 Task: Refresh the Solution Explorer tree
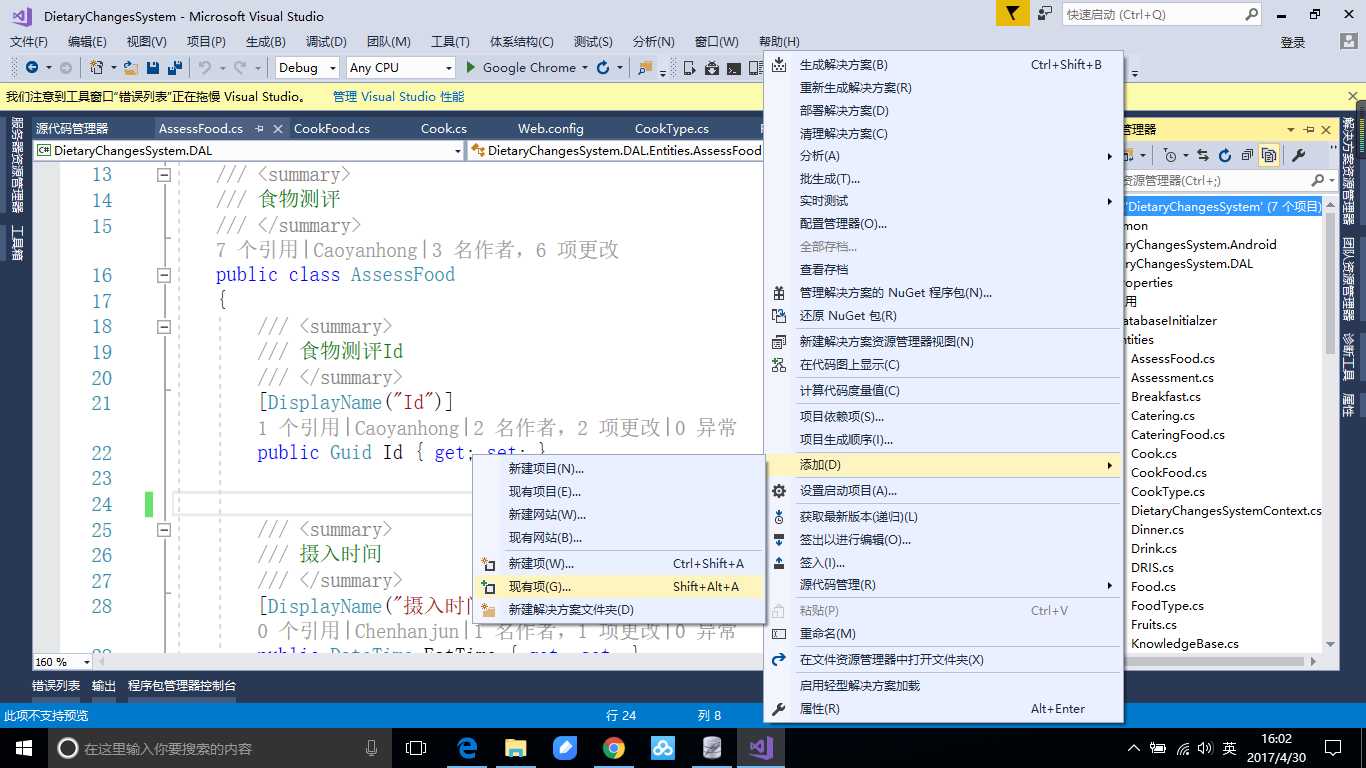[x=1224, y=155]
